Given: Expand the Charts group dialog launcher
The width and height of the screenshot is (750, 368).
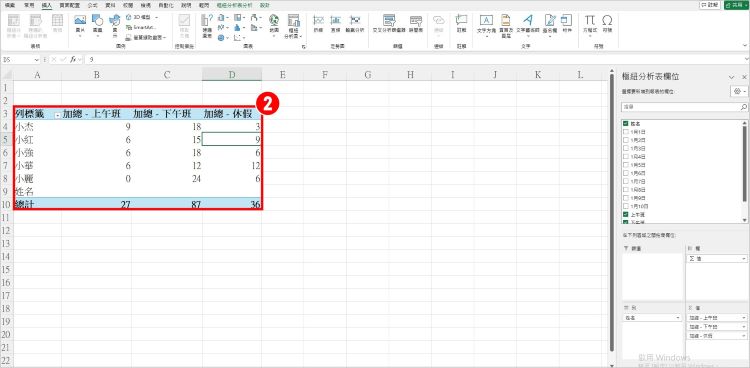Looking at the screenshot, I should click(x=303, y=46).
